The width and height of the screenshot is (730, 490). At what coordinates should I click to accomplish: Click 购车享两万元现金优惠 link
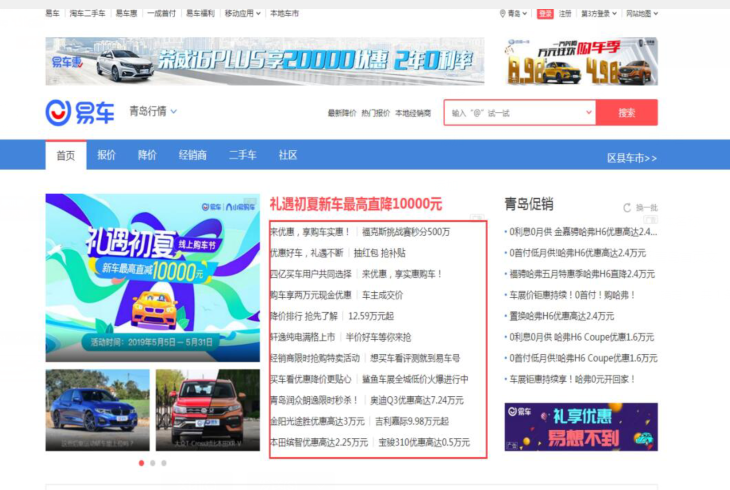311,295
